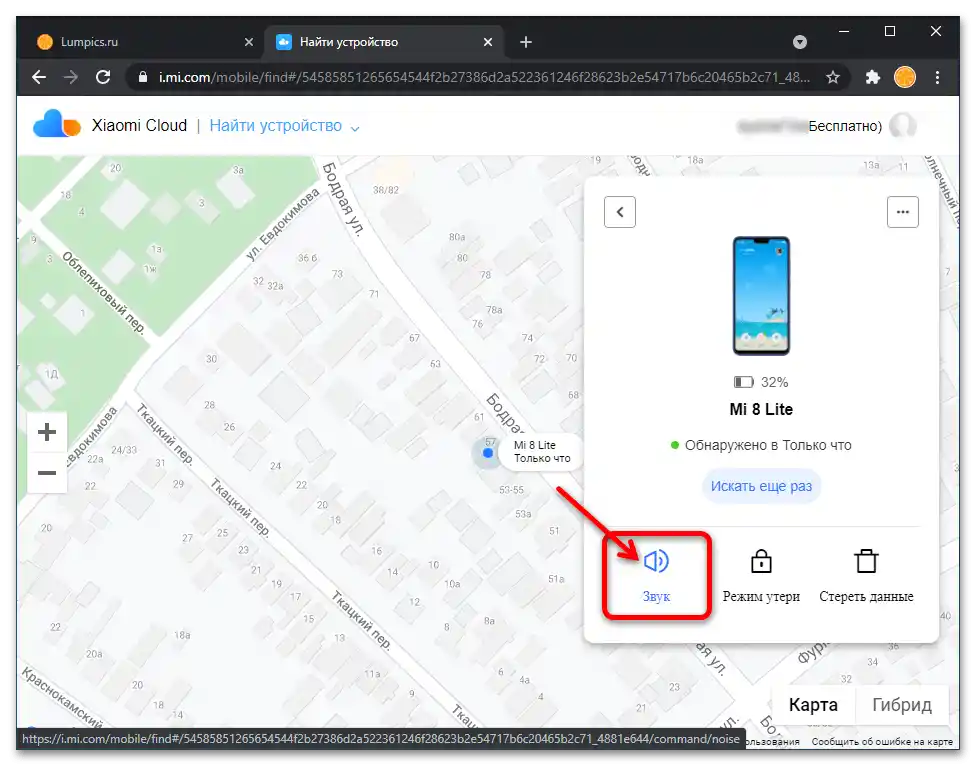Screen dimensions: 976x766
Task: Click Сообщить об ошибке на карте link
Action: pos(882,742)
